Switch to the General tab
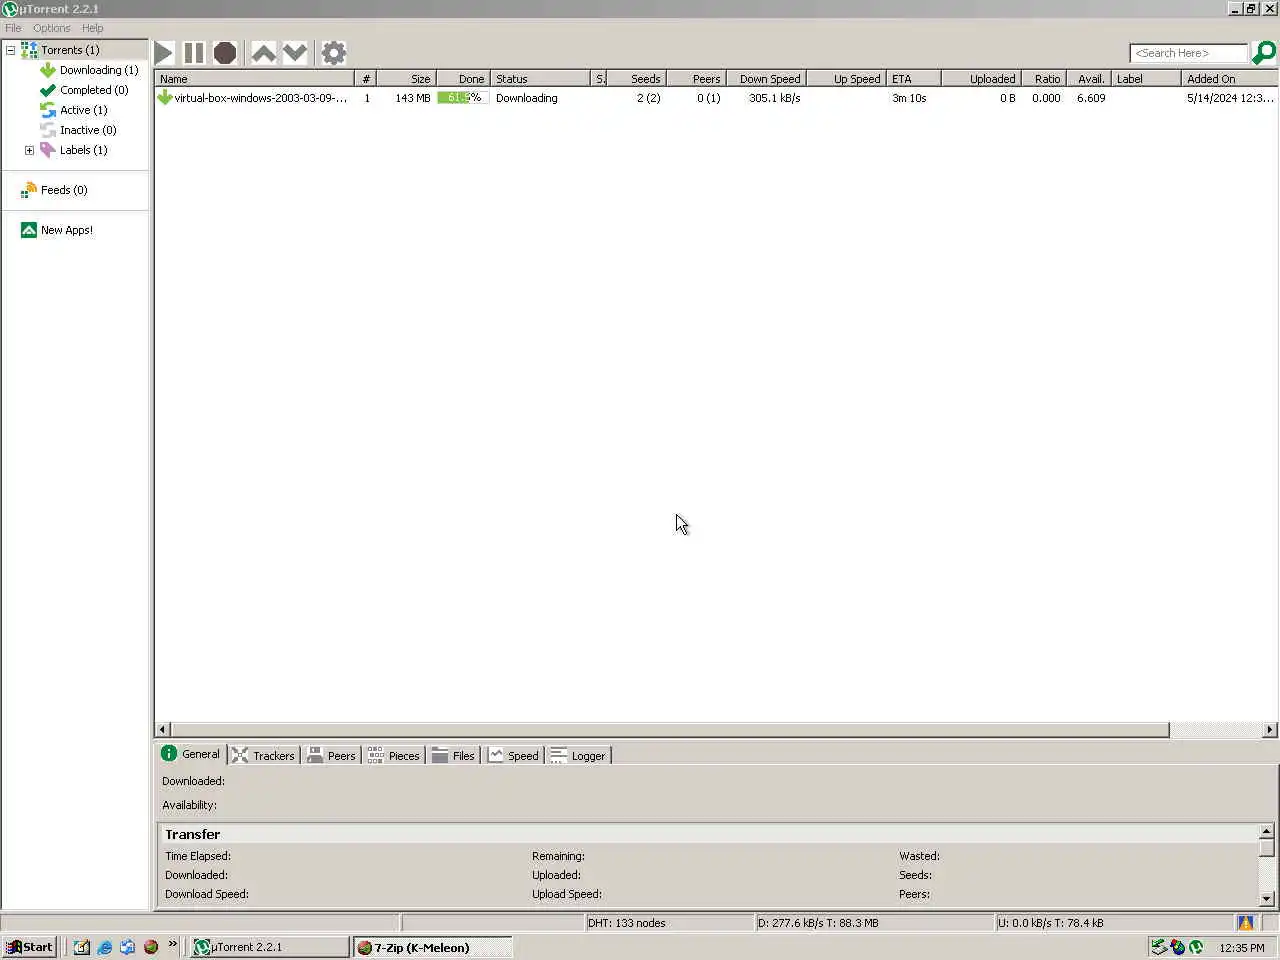Screen dimensions: 1280x960 pyautogui.click(x=192, y=754)
